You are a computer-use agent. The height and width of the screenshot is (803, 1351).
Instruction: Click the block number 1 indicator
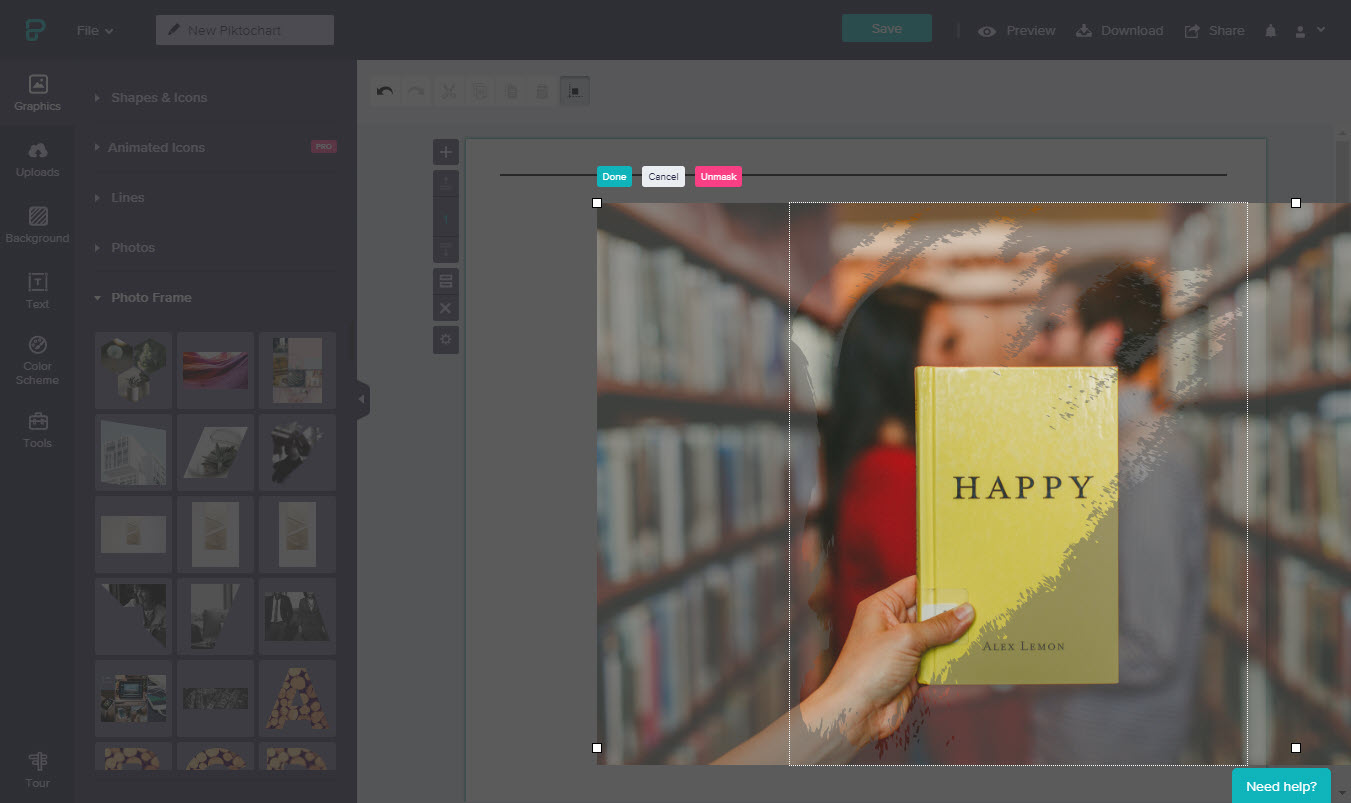446,218
